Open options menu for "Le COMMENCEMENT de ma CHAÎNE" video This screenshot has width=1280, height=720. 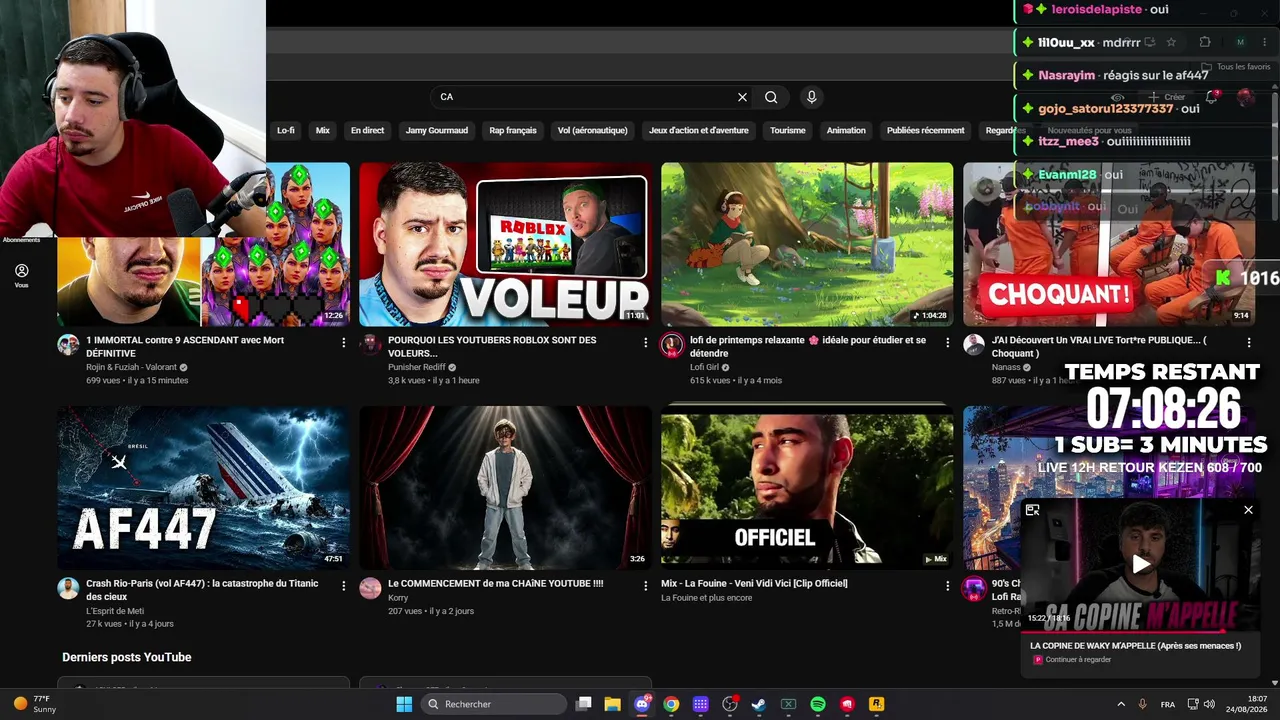[645, 585]
